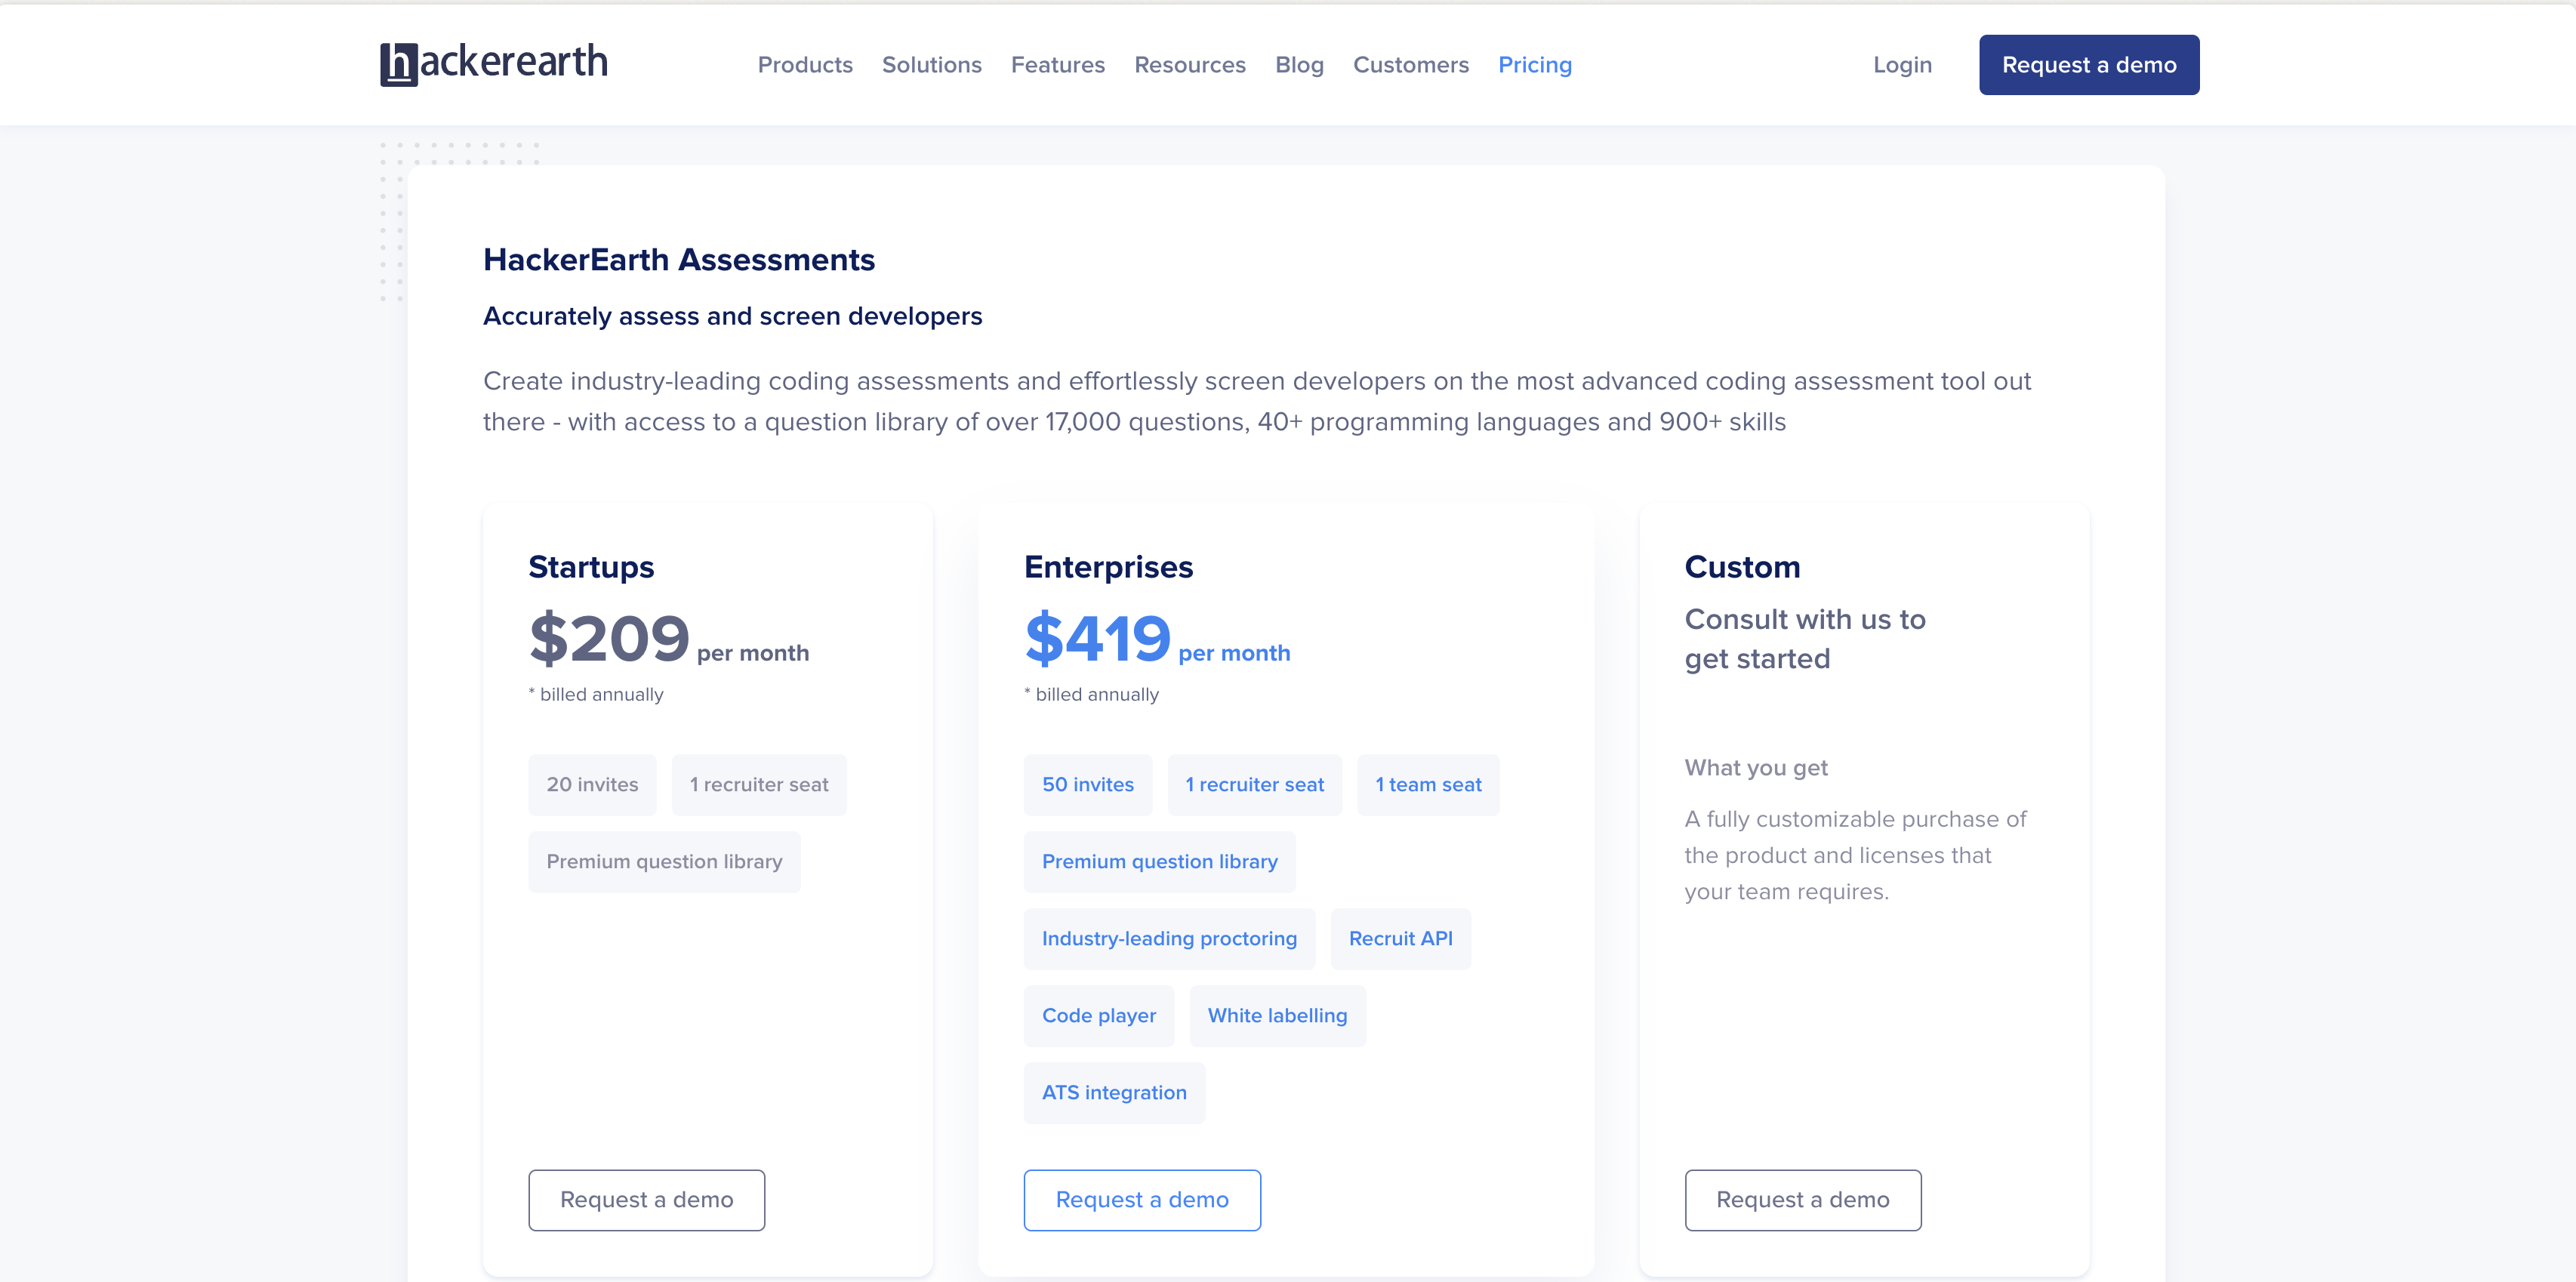Screen dimensions: 2576x1282
Task: Click the fully customizable purchase description
Action: point(1854,855)
